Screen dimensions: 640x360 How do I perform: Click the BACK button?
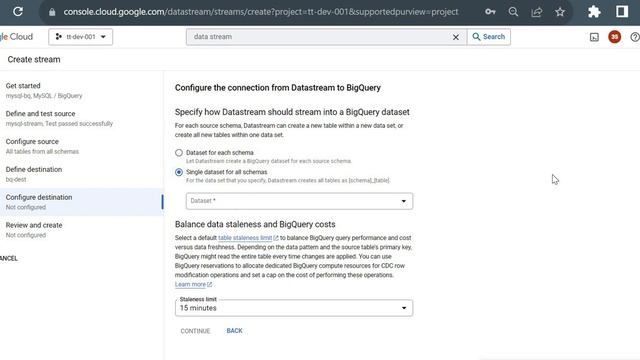click(234, 331)
